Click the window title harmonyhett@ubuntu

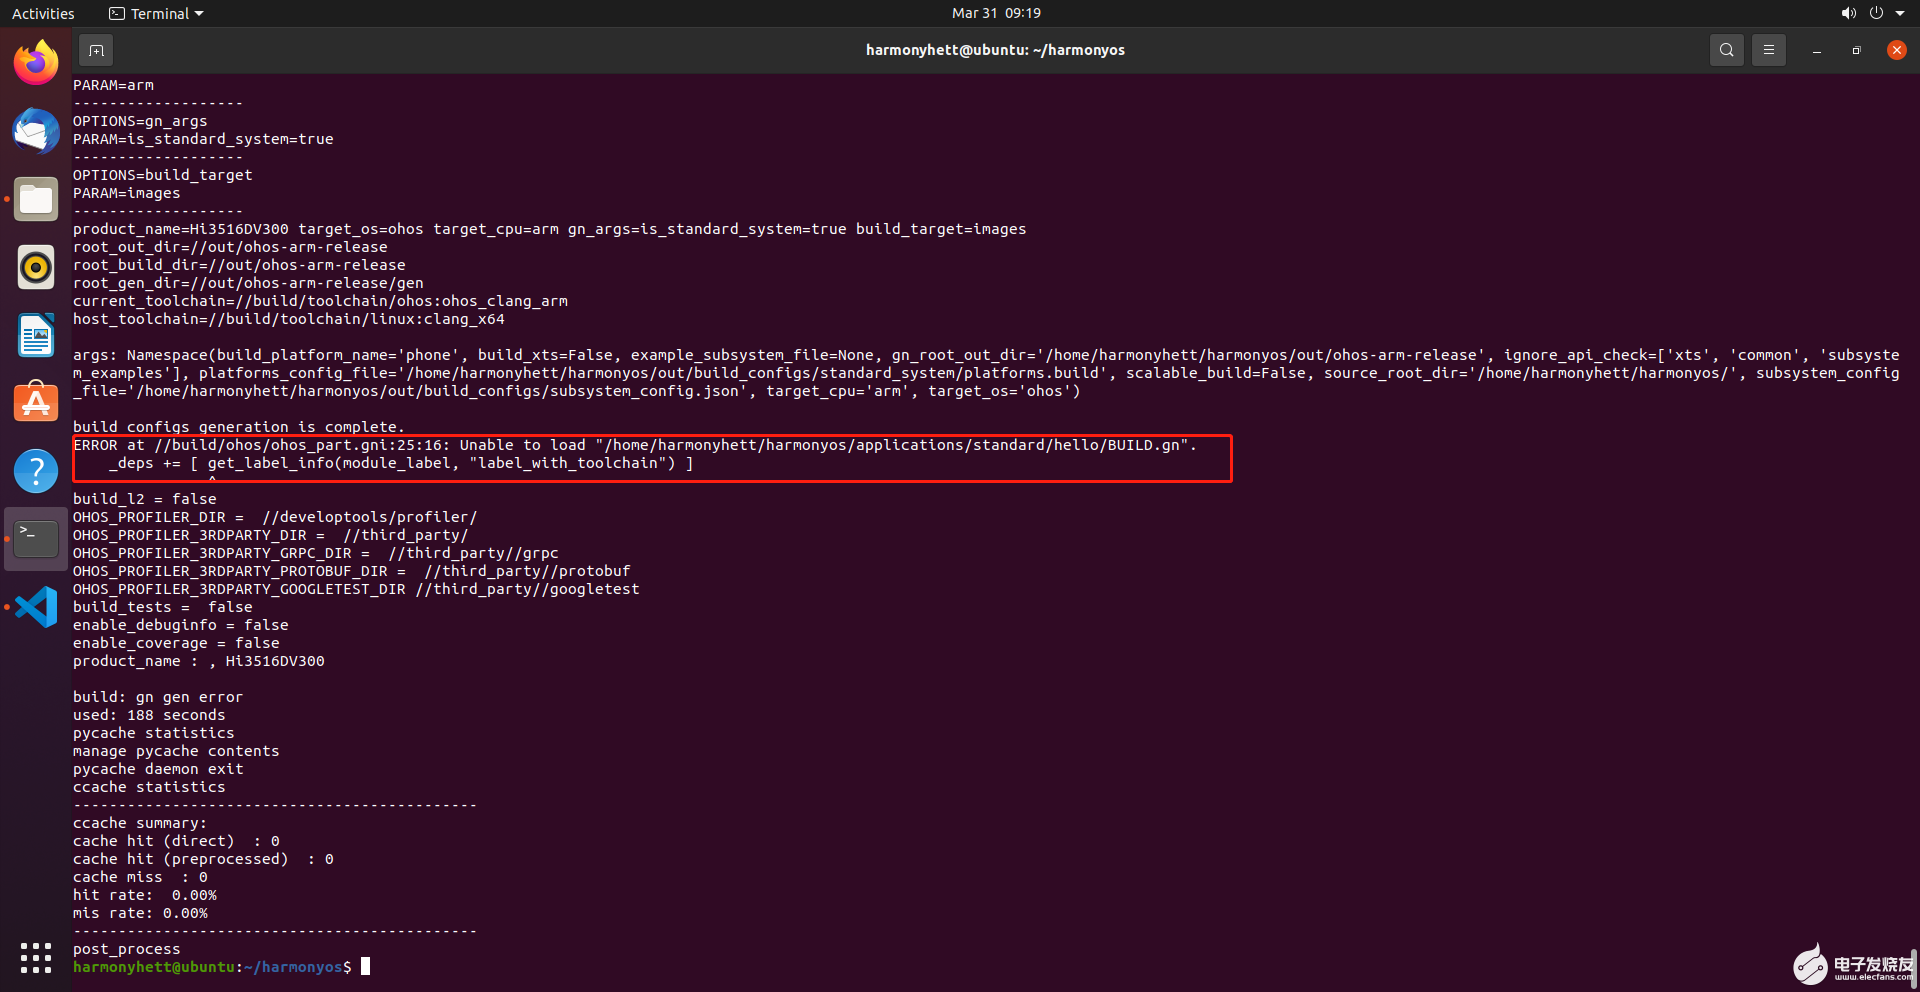pyautogui.click(x=995, y=50)
